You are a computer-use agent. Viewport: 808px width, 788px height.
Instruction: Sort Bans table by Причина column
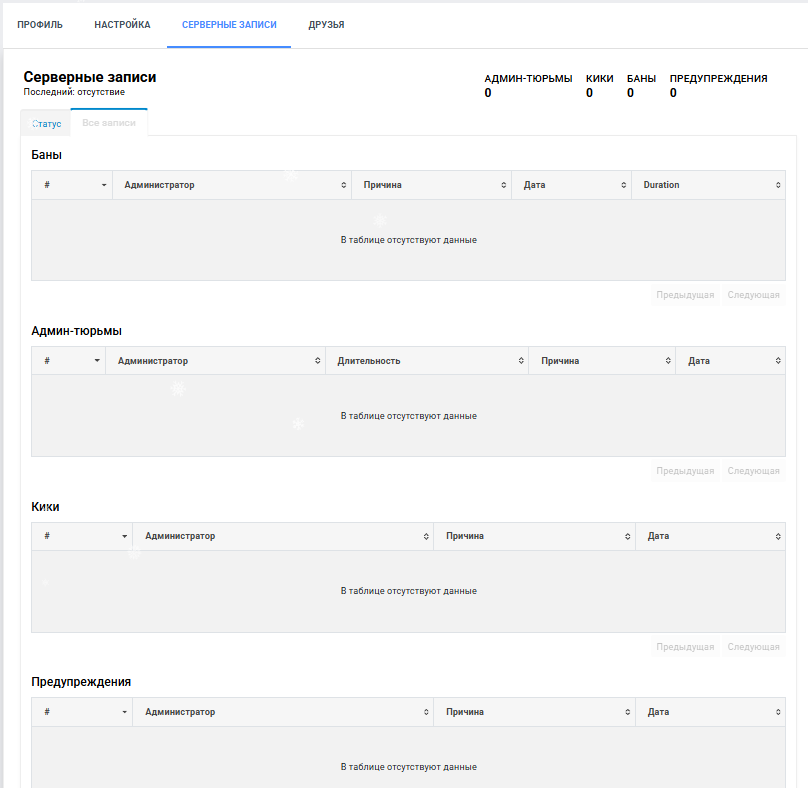pos(431,185)
